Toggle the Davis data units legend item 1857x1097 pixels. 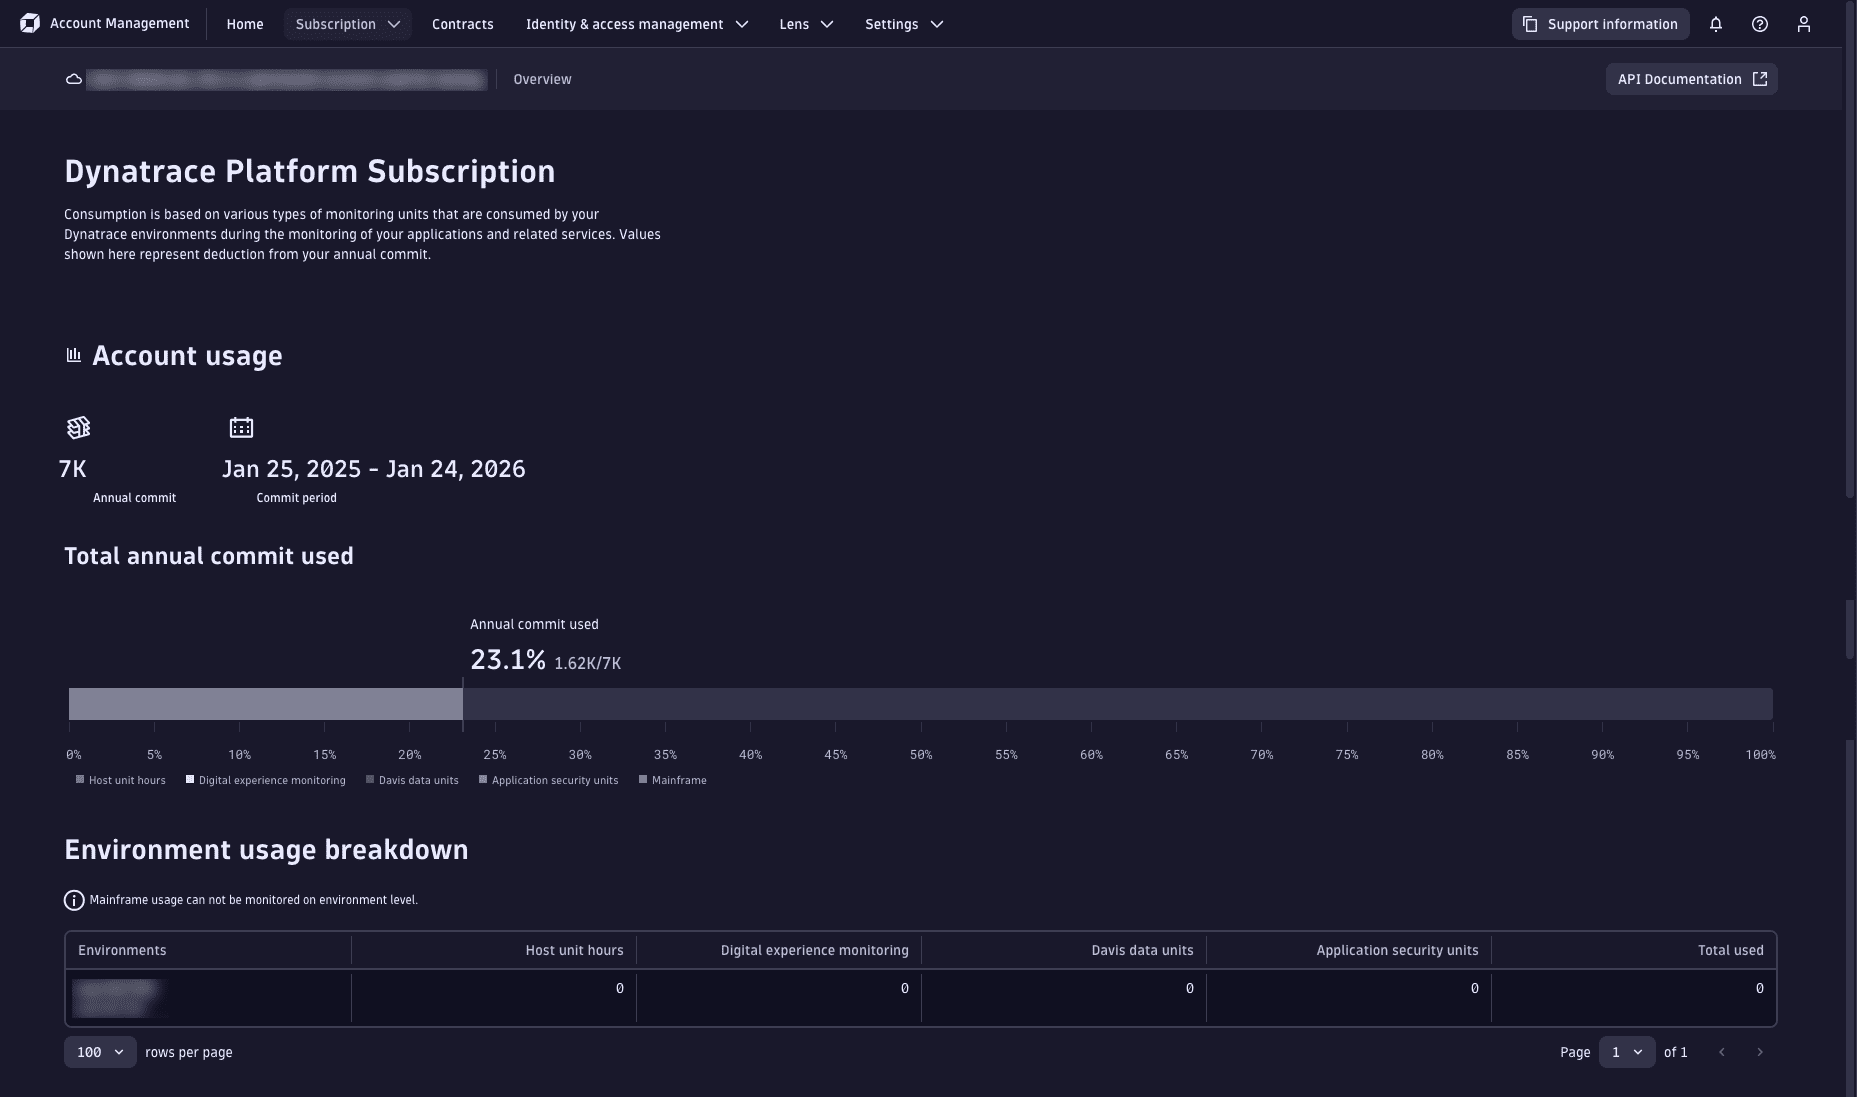pos(412,780)
